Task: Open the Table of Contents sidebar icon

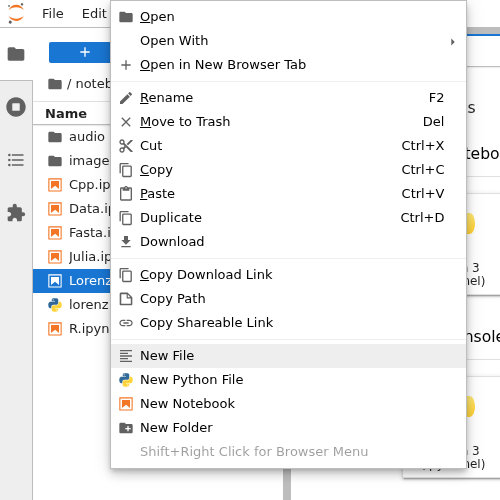Action: pos(16,160)
